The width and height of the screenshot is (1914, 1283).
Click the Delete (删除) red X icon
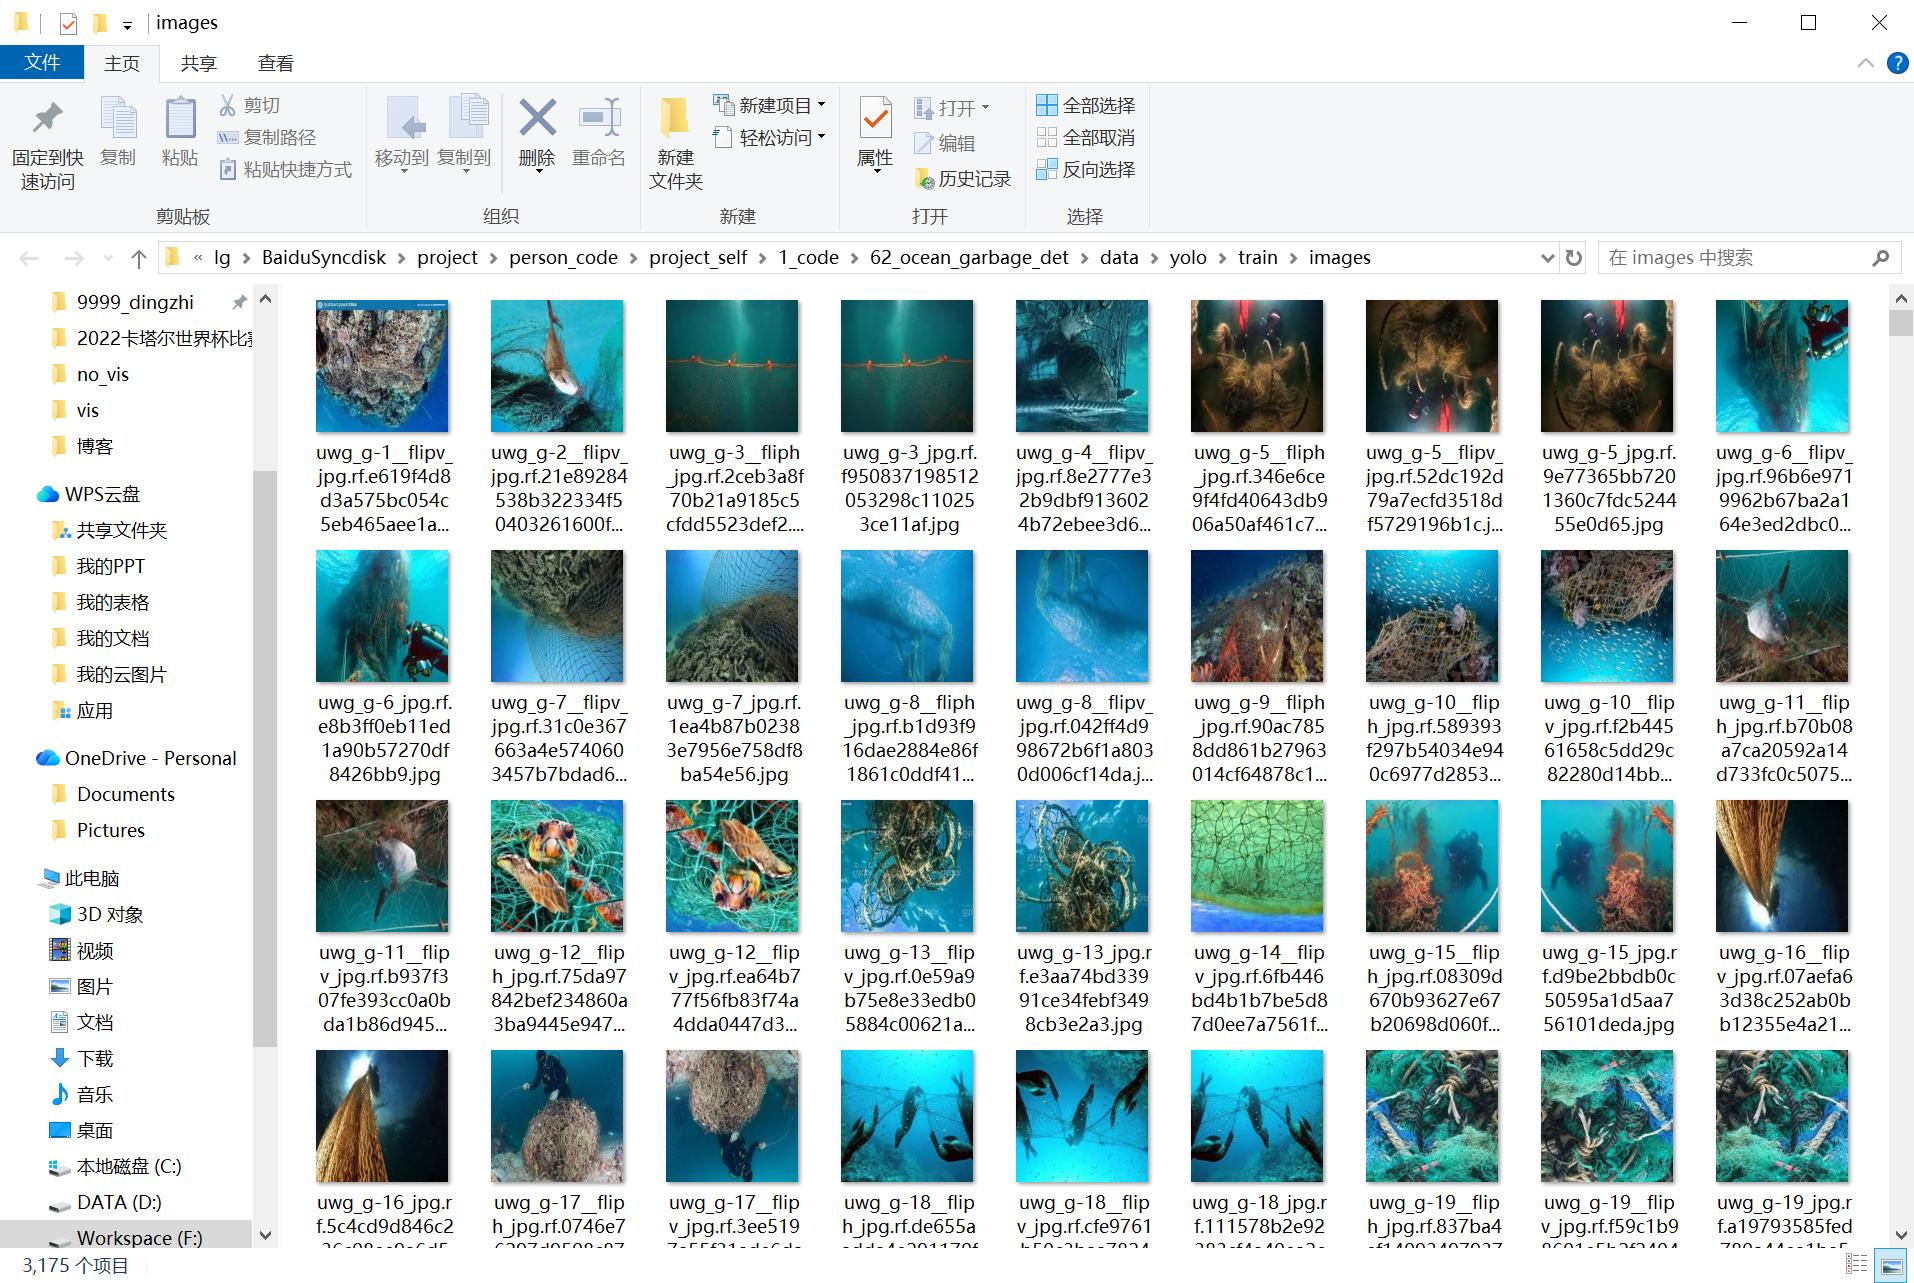point(537,120)
